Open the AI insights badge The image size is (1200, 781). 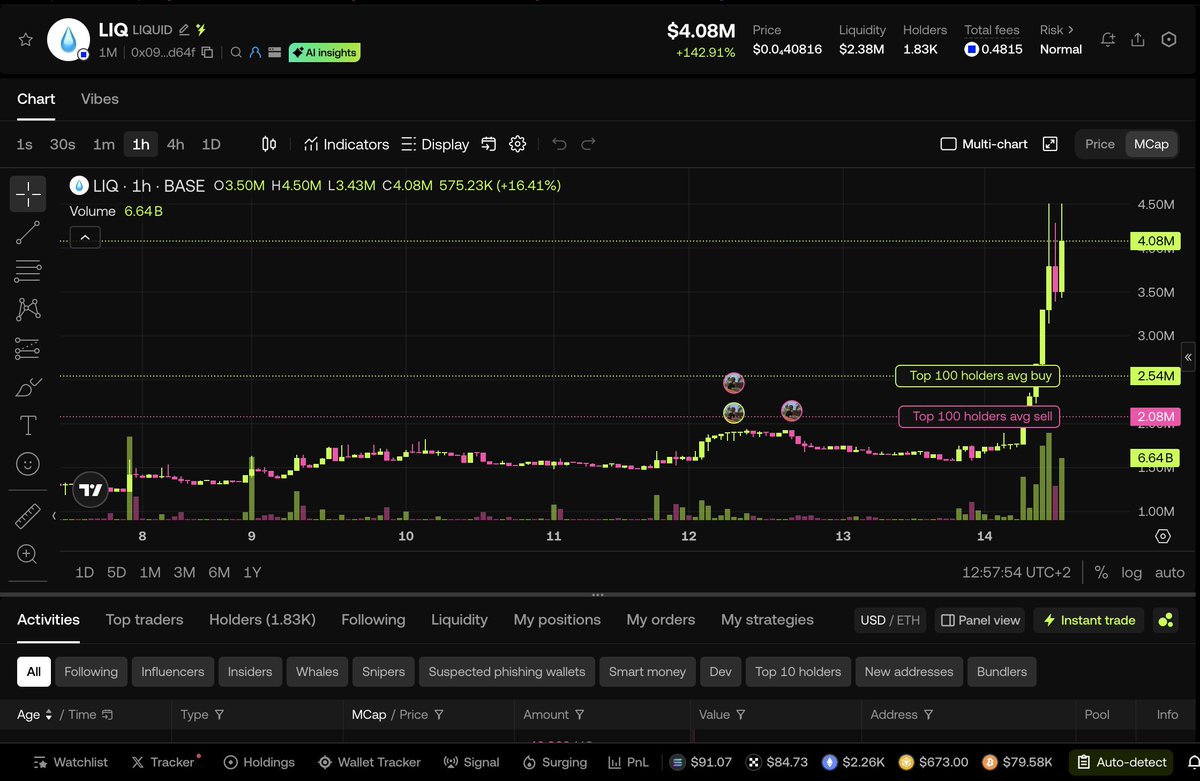324,52
